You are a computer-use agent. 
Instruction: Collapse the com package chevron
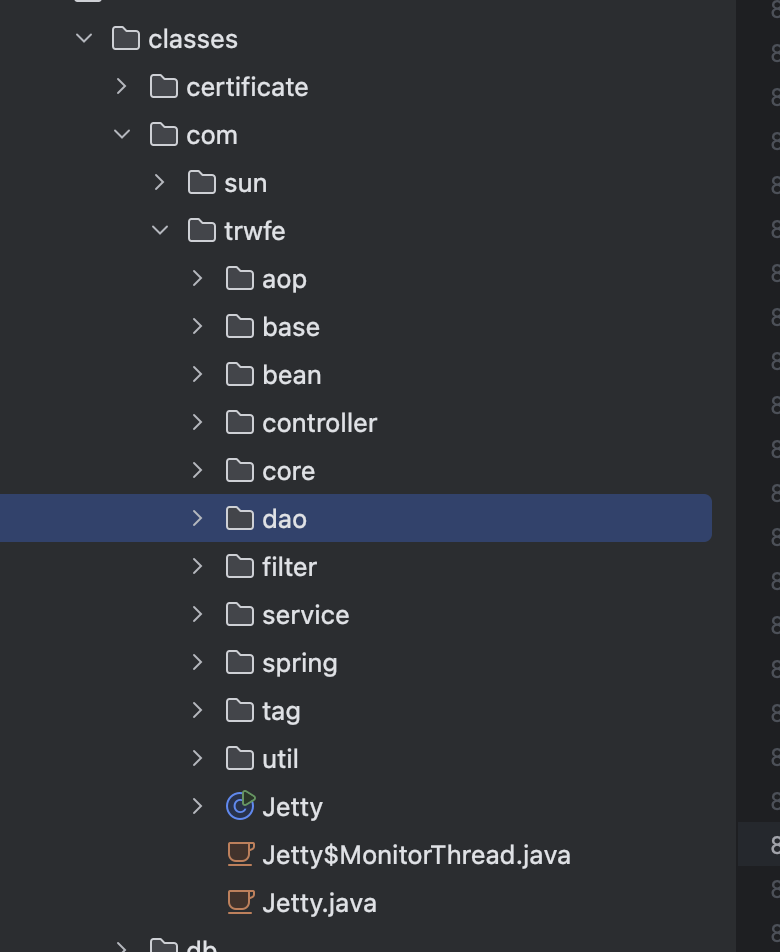tap(122, 134)
